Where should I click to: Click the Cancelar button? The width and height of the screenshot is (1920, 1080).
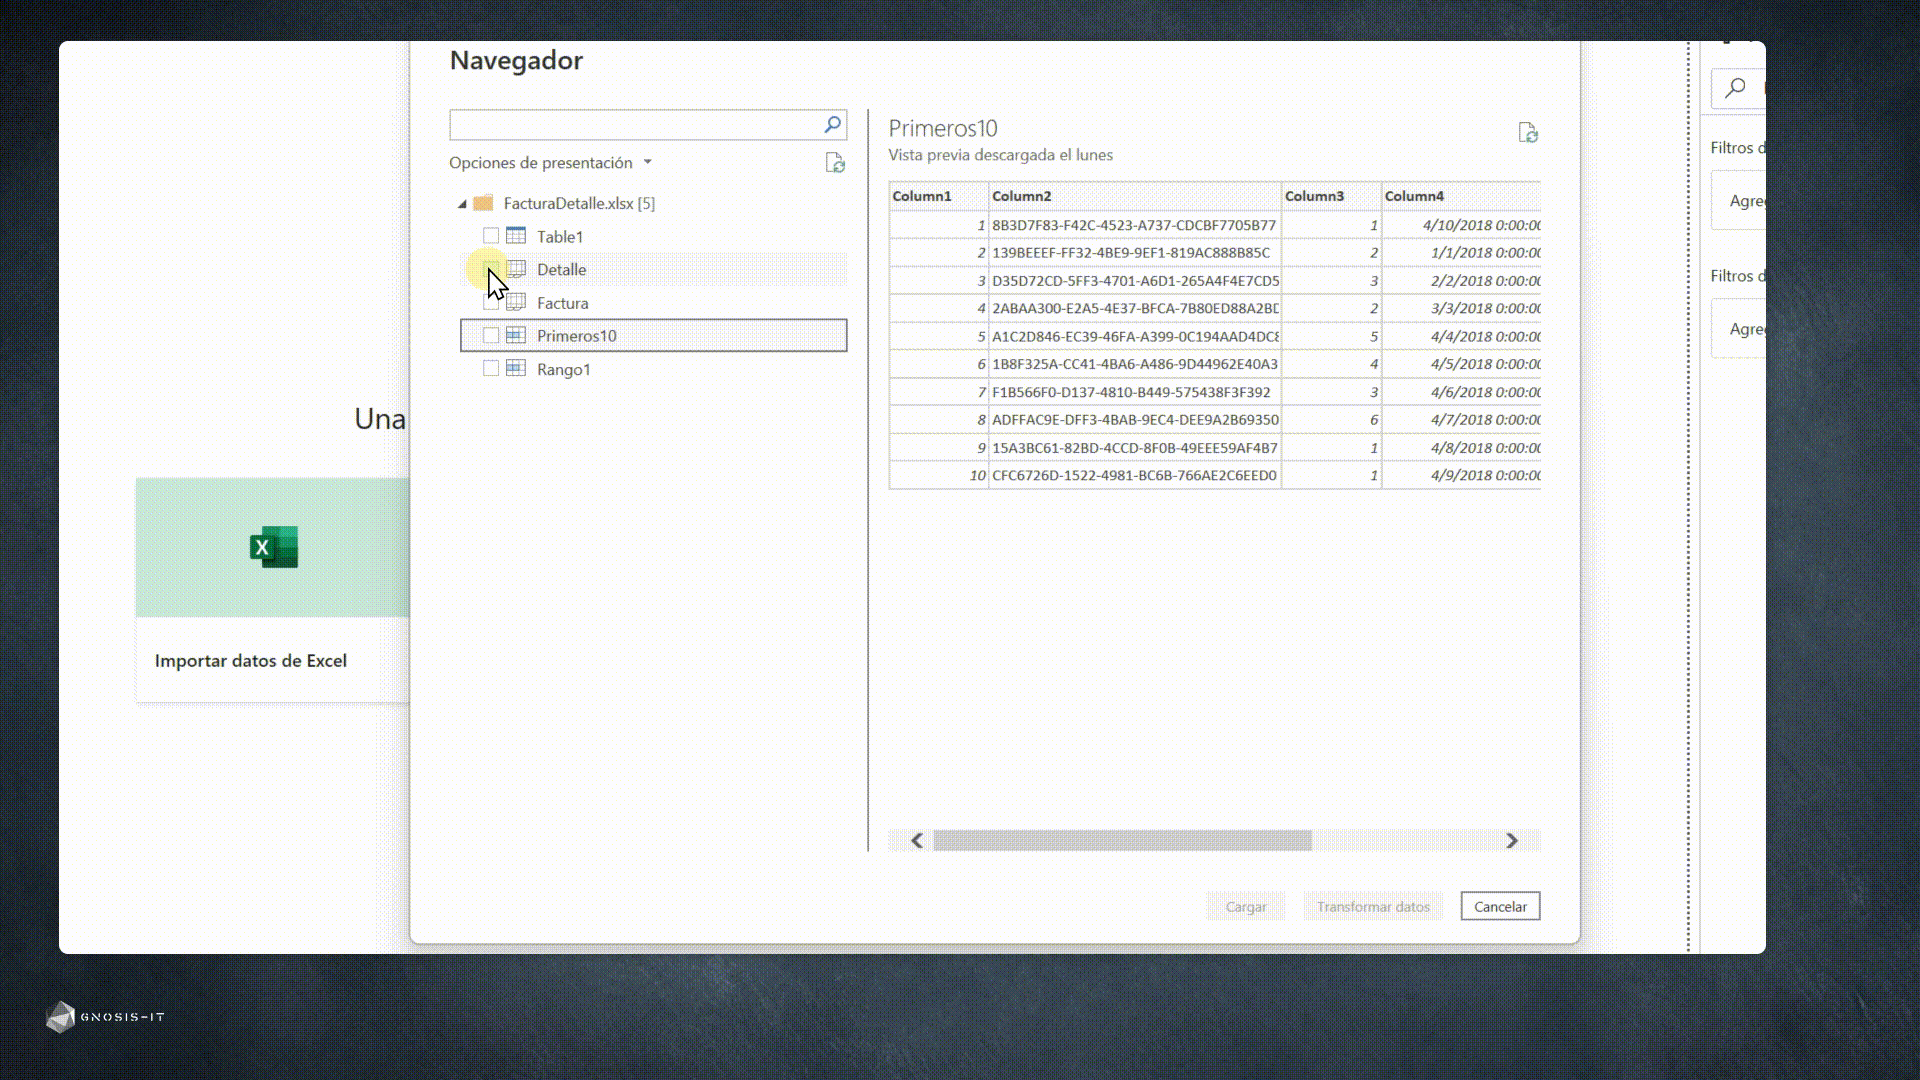tap(1500, 906)
